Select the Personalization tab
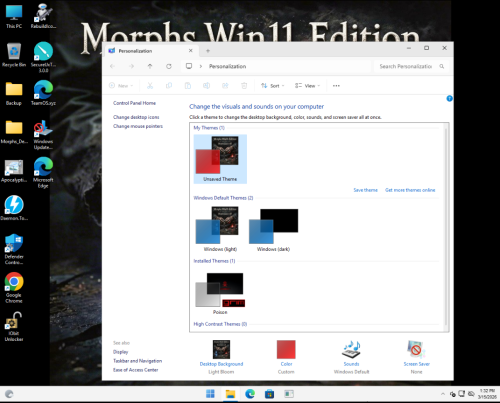The width and height of the screenshot is (500, 403). pos(151,51)
